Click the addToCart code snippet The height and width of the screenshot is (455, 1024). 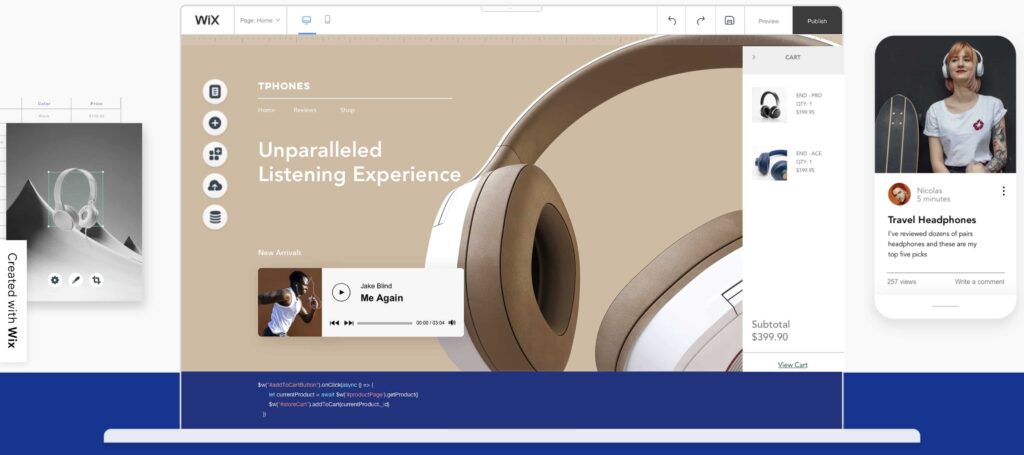coord(338,399)
